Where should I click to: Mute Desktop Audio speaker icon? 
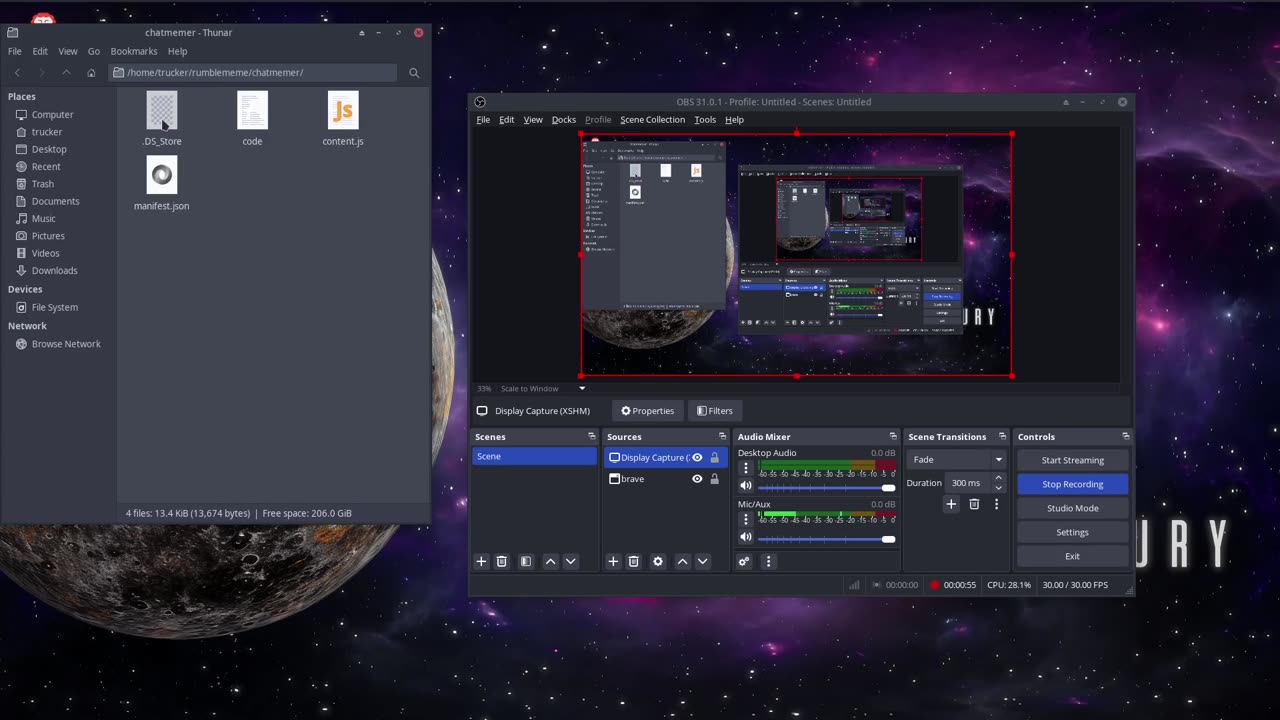pos(745,486)
